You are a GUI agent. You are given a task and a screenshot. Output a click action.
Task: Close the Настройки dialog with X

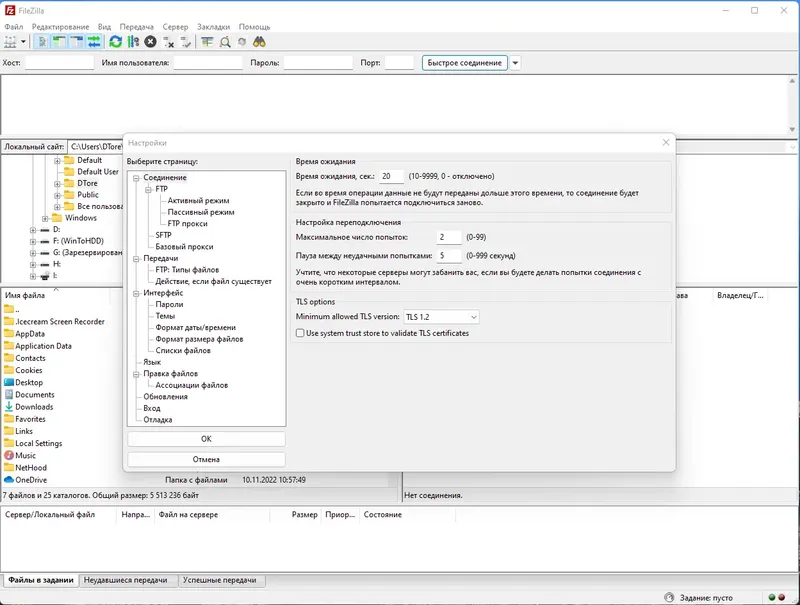coord(666,142)
